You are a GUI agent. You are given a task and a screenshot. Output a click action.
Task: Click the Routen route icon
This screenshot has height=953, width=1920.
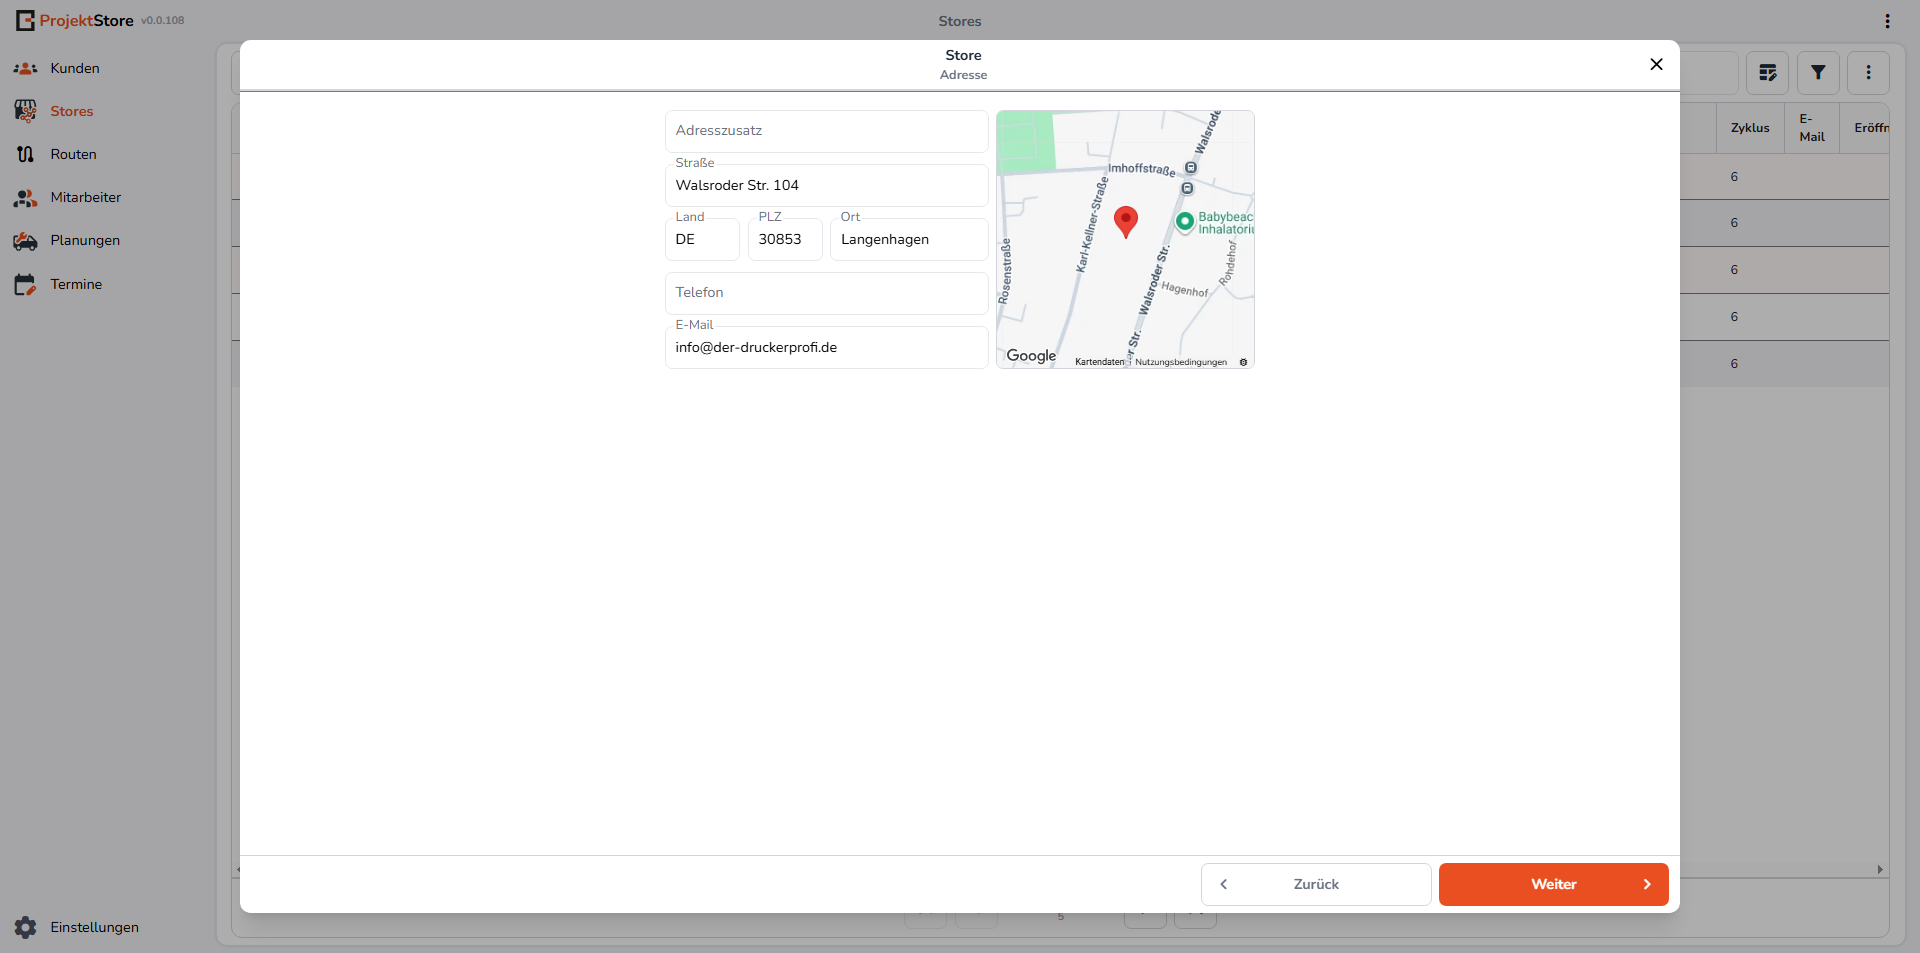click(25, 154)
